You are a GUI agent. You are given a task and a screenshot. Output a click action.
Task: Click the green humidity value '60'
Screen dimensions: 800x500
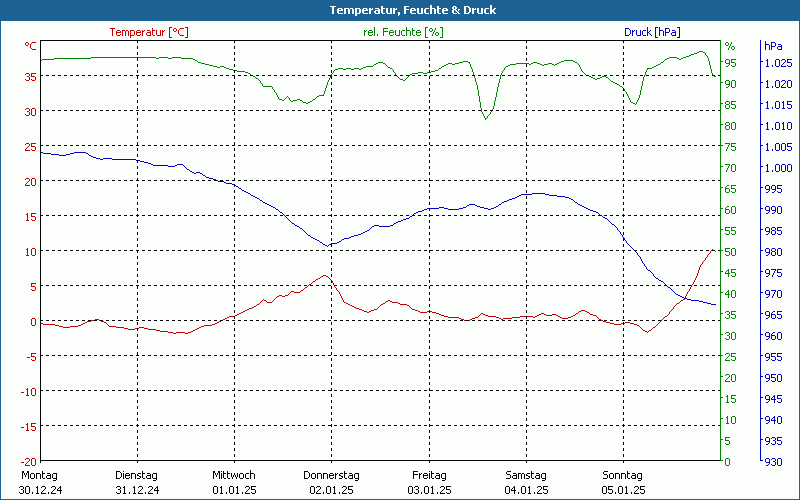[731, 210]
